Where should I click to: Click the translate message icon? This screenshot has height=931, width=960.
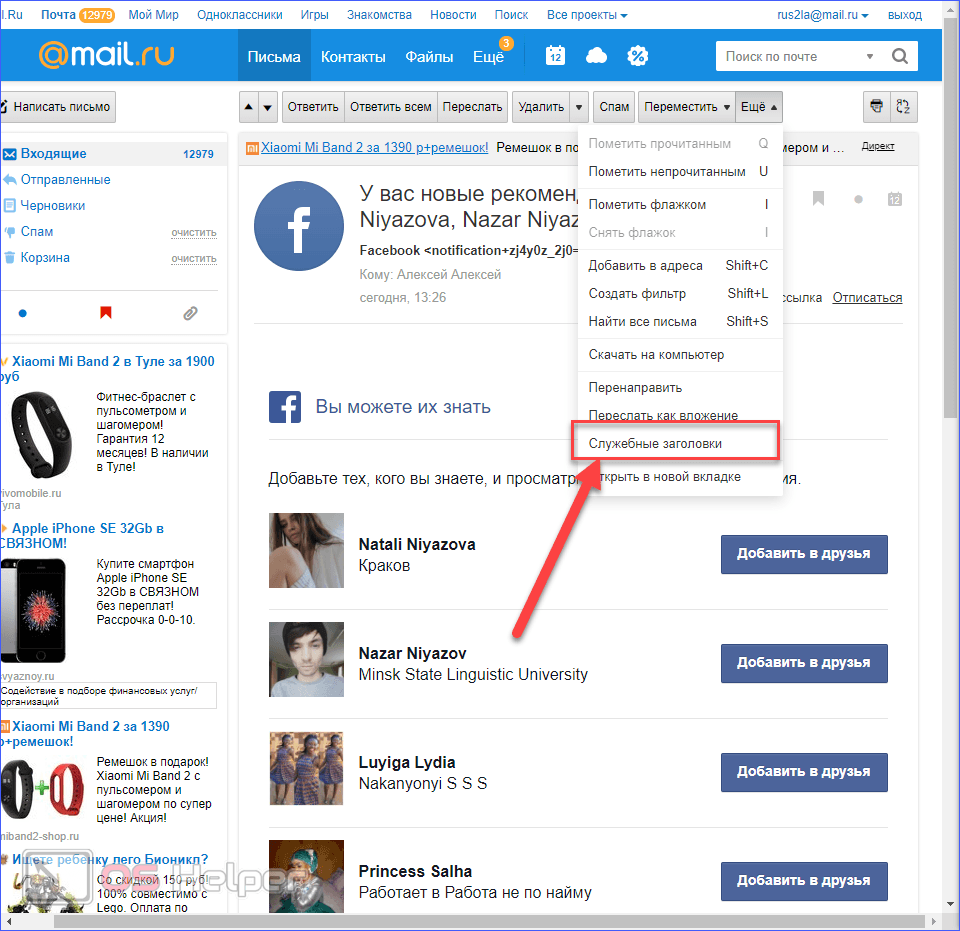(x=902, y=106)
